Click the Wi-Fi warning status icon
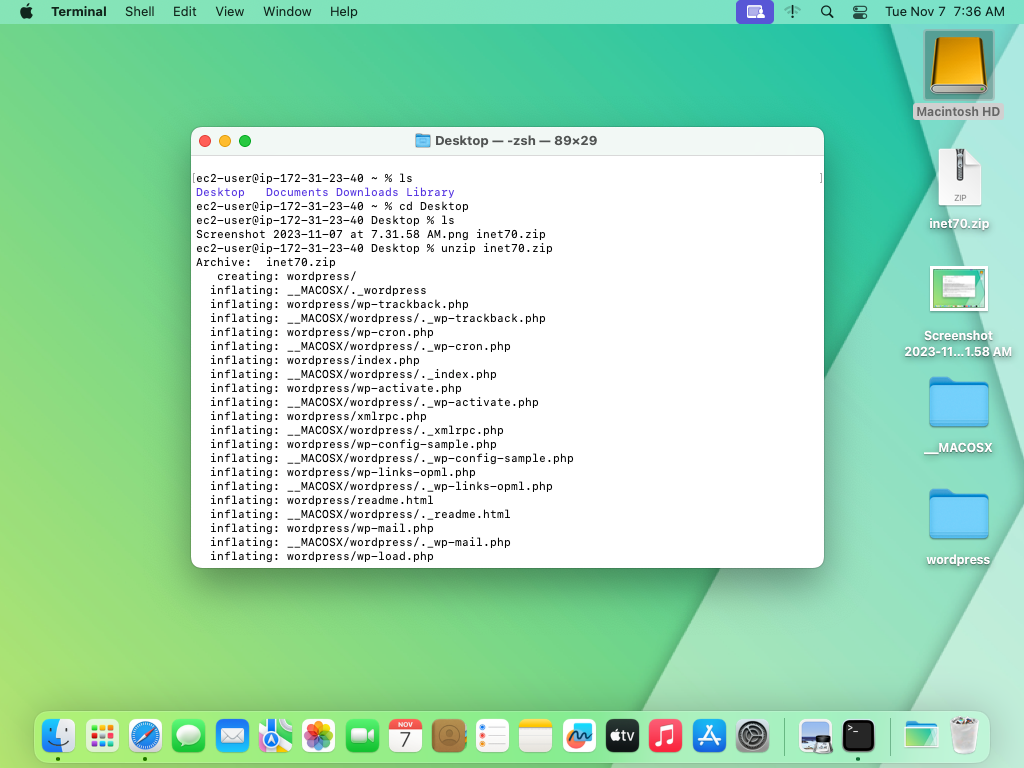 (793, 12)
